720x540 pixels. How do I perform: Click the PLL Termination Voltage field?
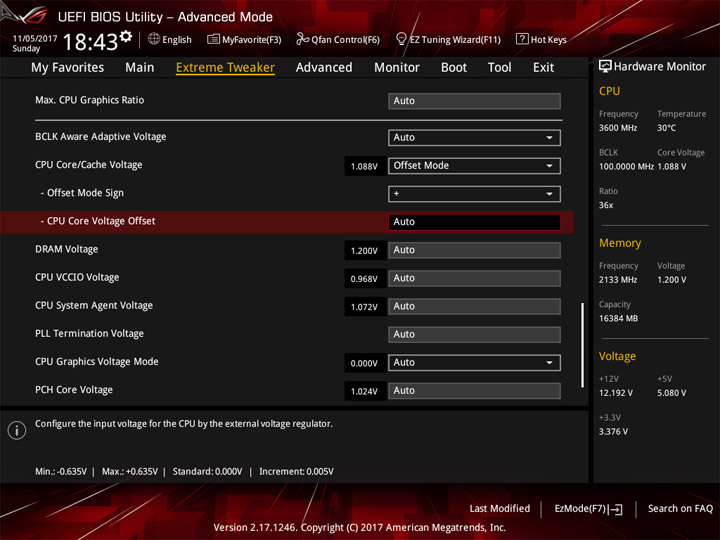[474, 334]
